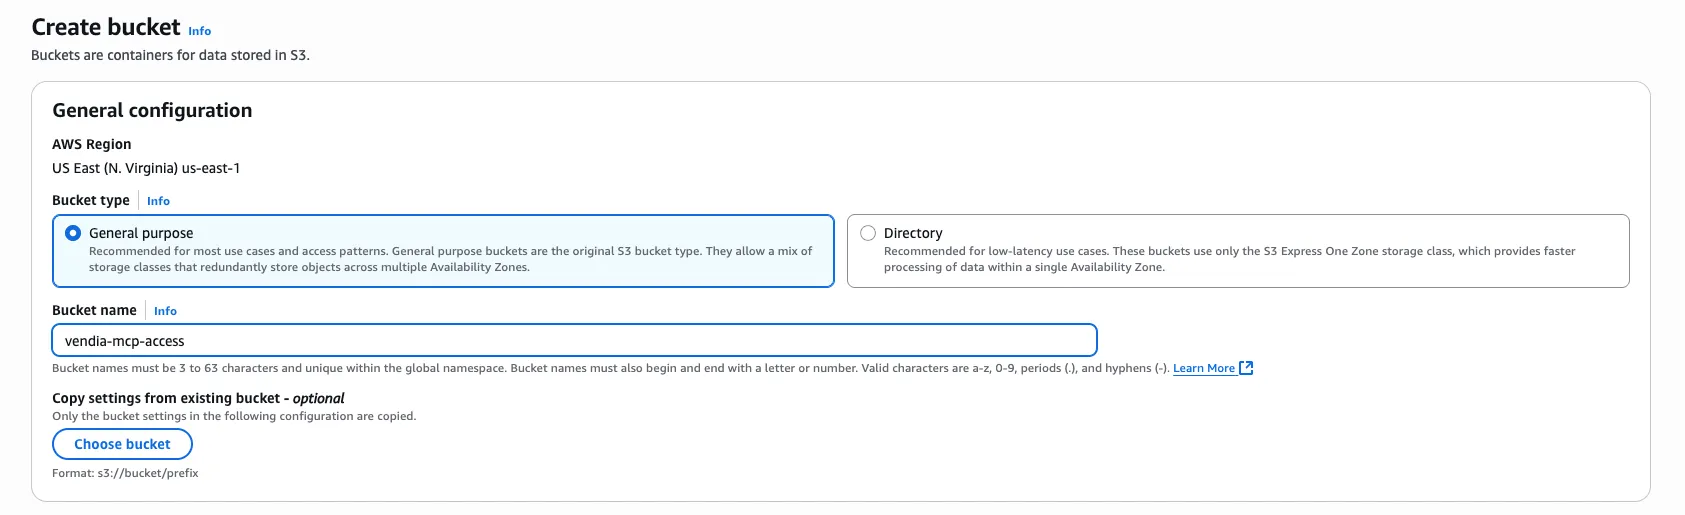Click the external link icon after Learn More
Viewport: 1685px width, 515px height.
(1246, 368)
